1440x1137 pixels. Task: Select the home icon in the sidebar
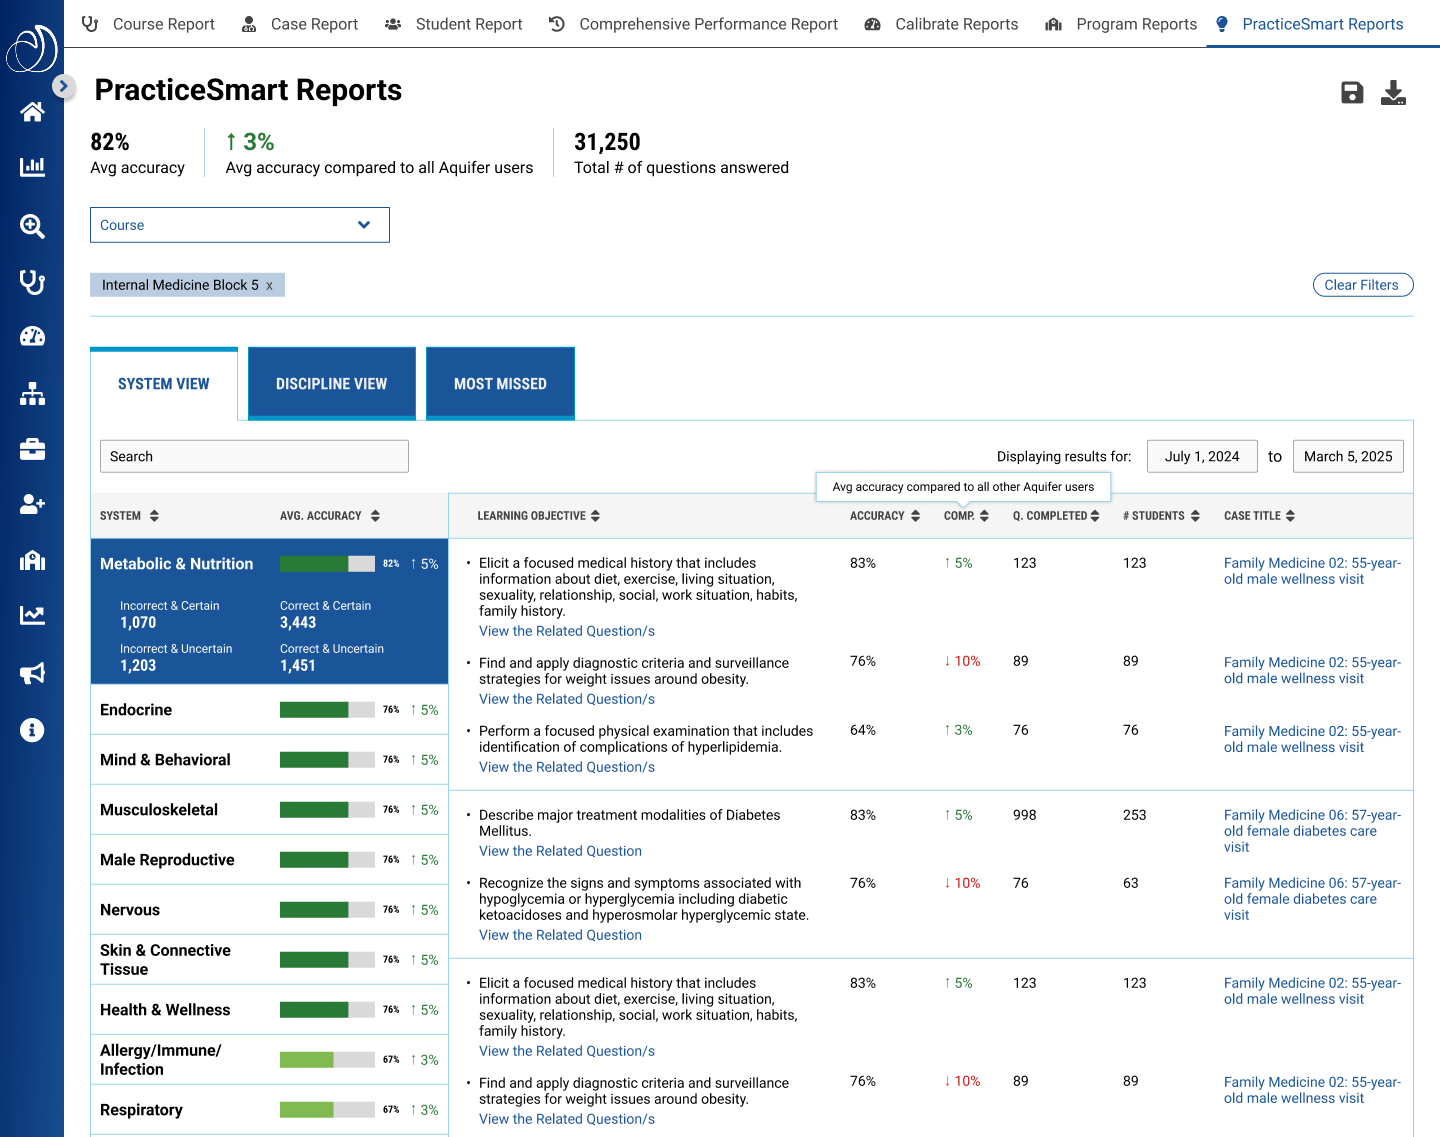point(32,111)
